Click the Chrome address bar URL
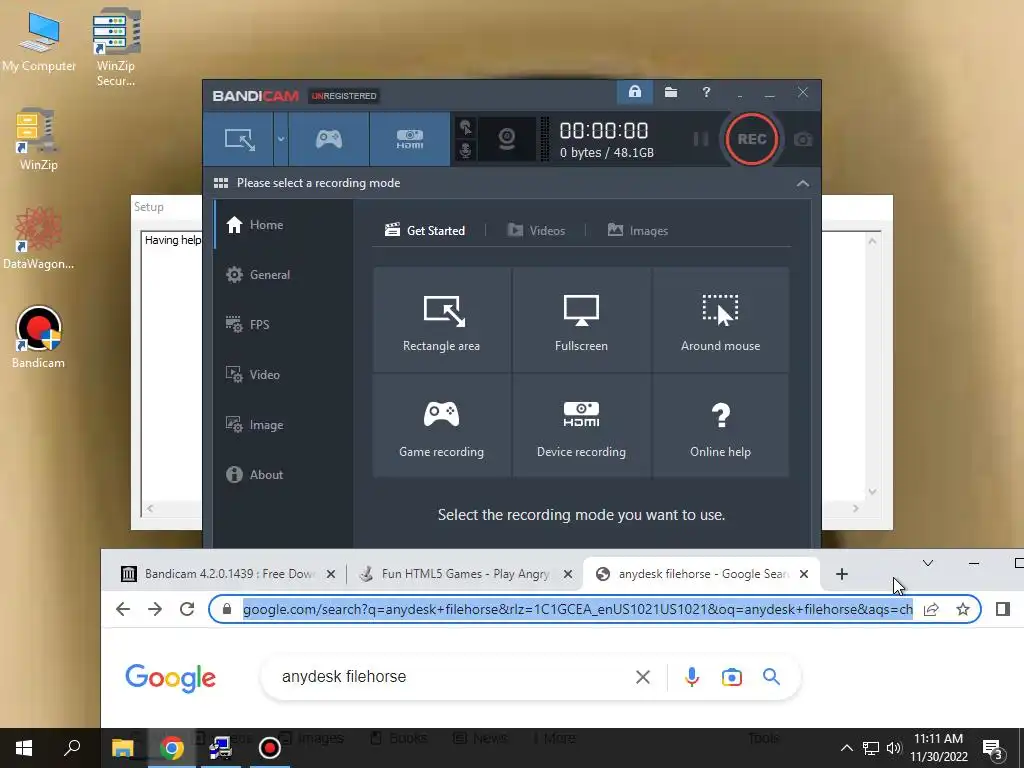 (578, 609)
